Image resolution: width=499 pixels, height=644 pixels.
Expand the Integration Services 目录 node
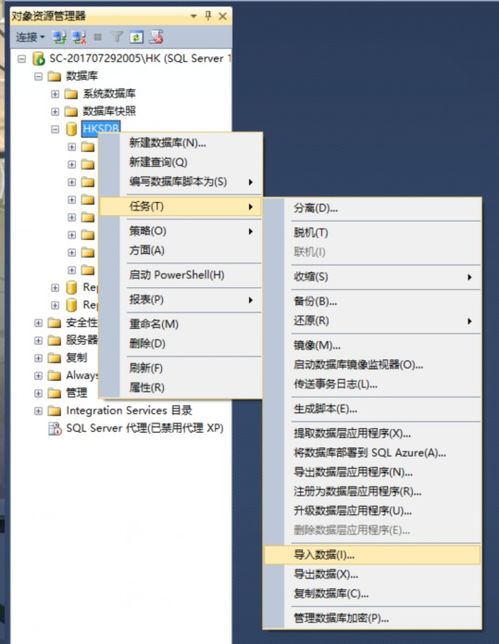click(x=38, y=411)
